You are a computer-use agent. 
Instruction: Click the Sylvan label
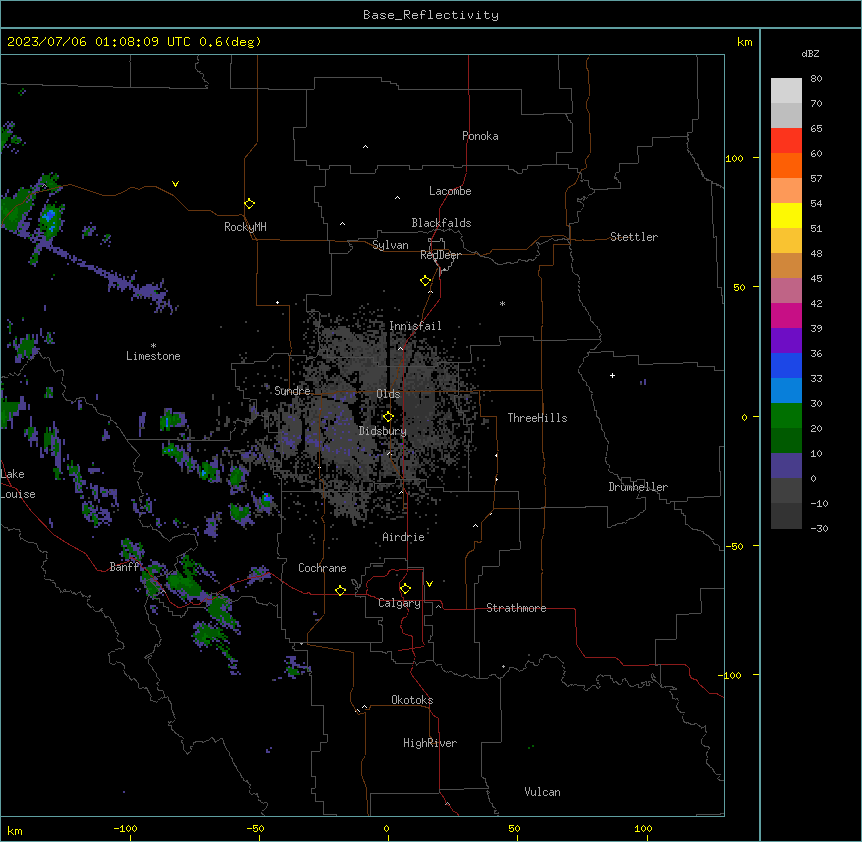(x=390, y=245)
